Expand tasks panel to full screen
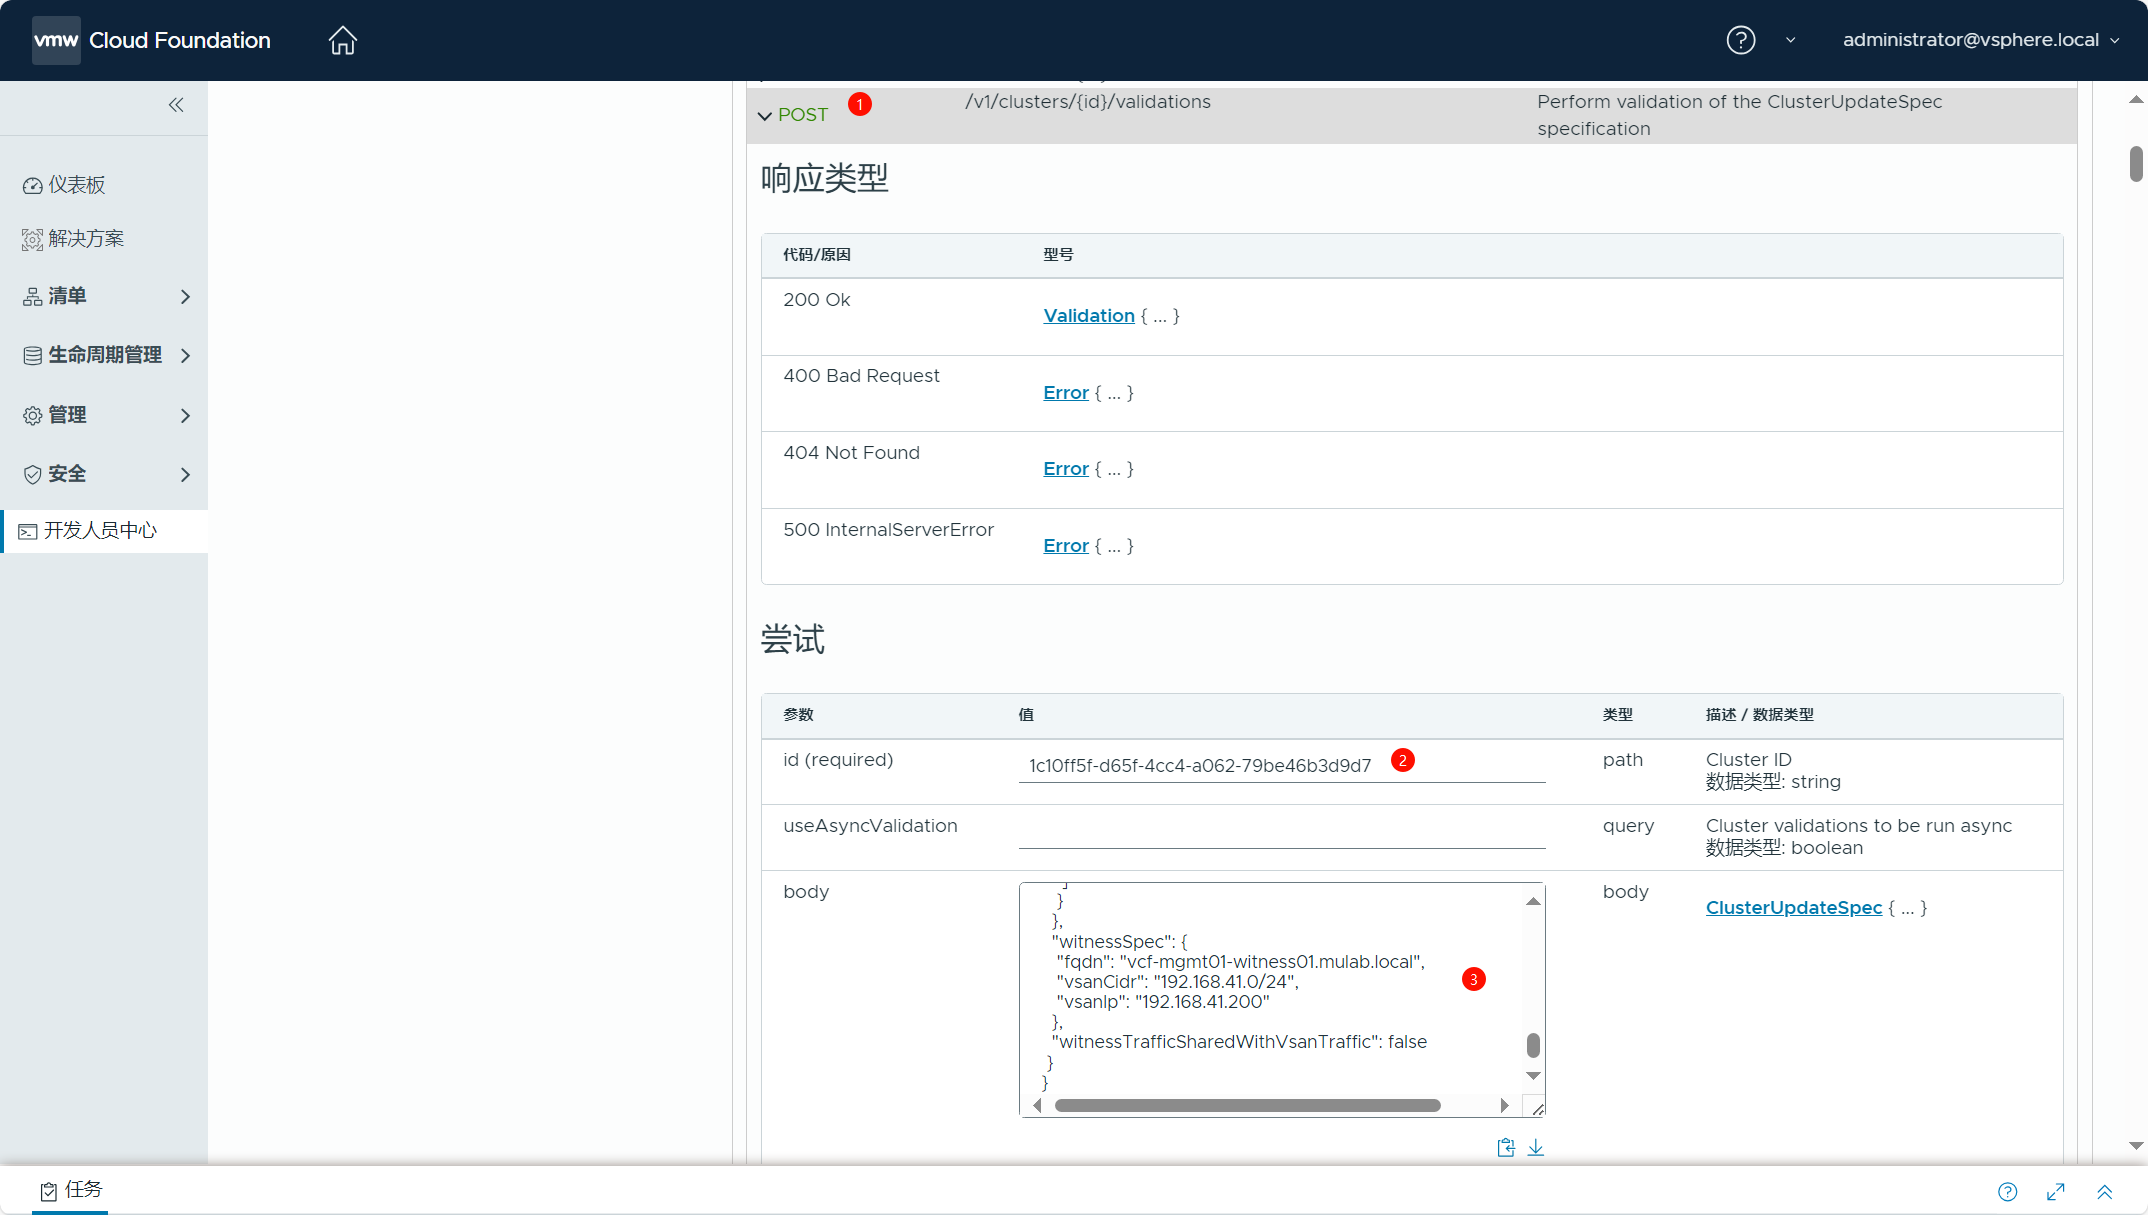 point(2056,1191)
